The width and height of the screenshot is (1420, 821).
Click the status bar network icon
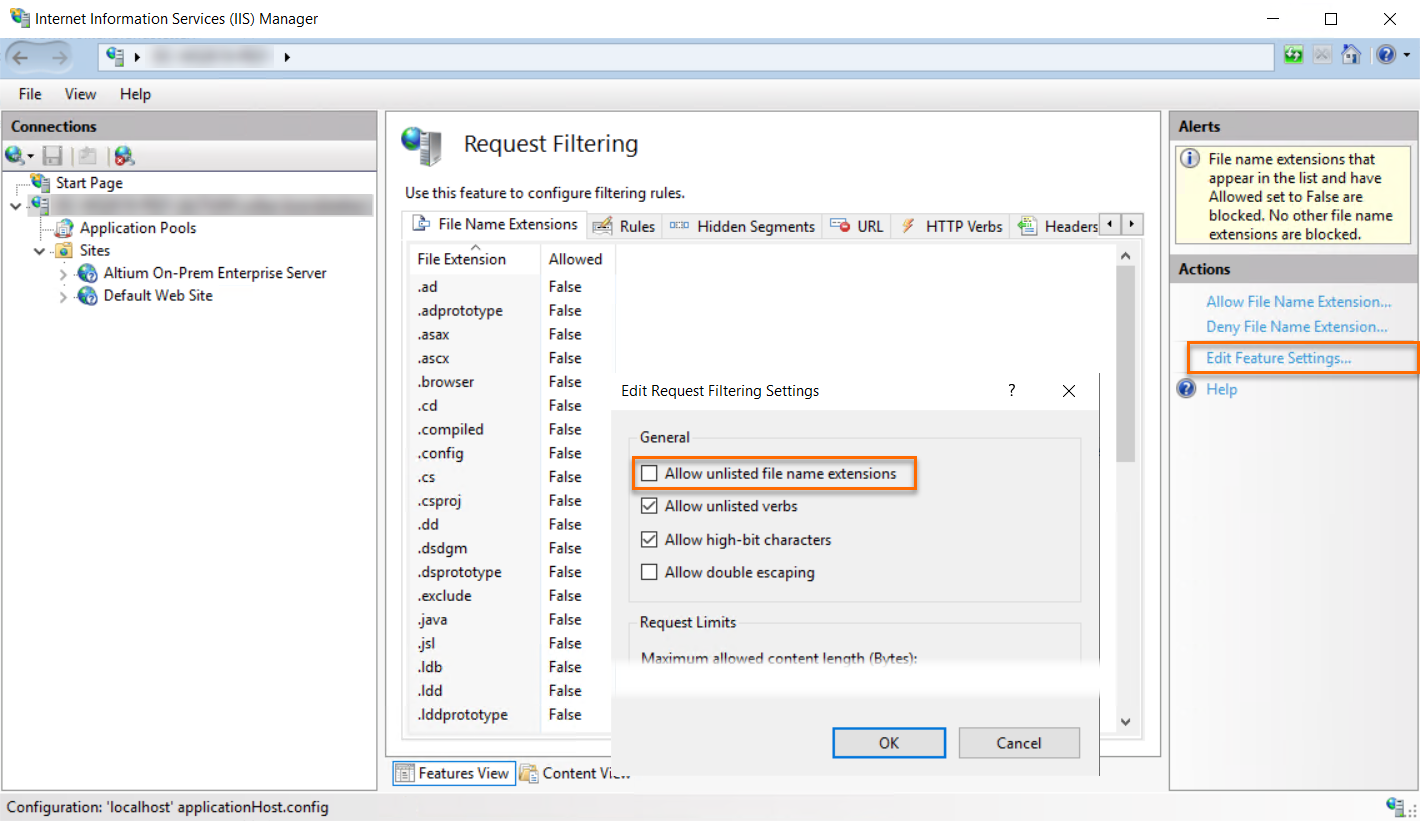click(x=1397, y=806)
